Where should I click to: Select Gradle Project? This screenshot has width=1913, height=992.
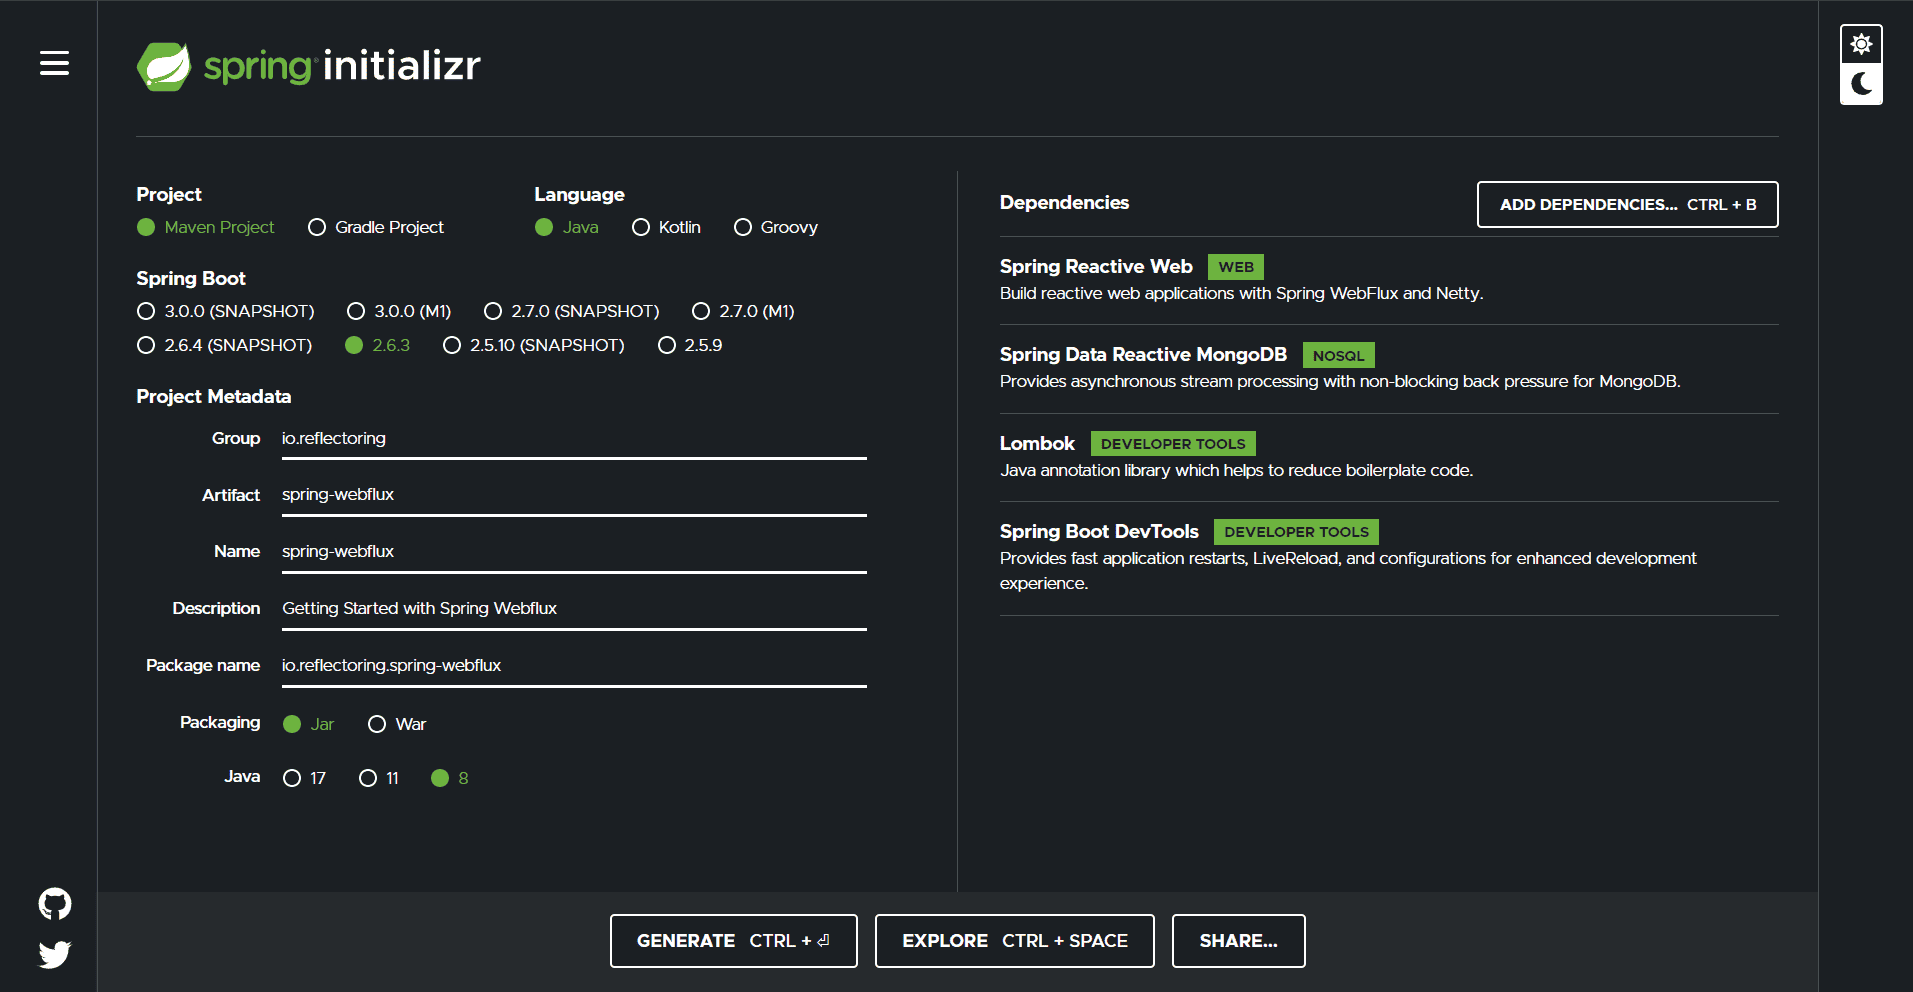(x=317, y=227)
